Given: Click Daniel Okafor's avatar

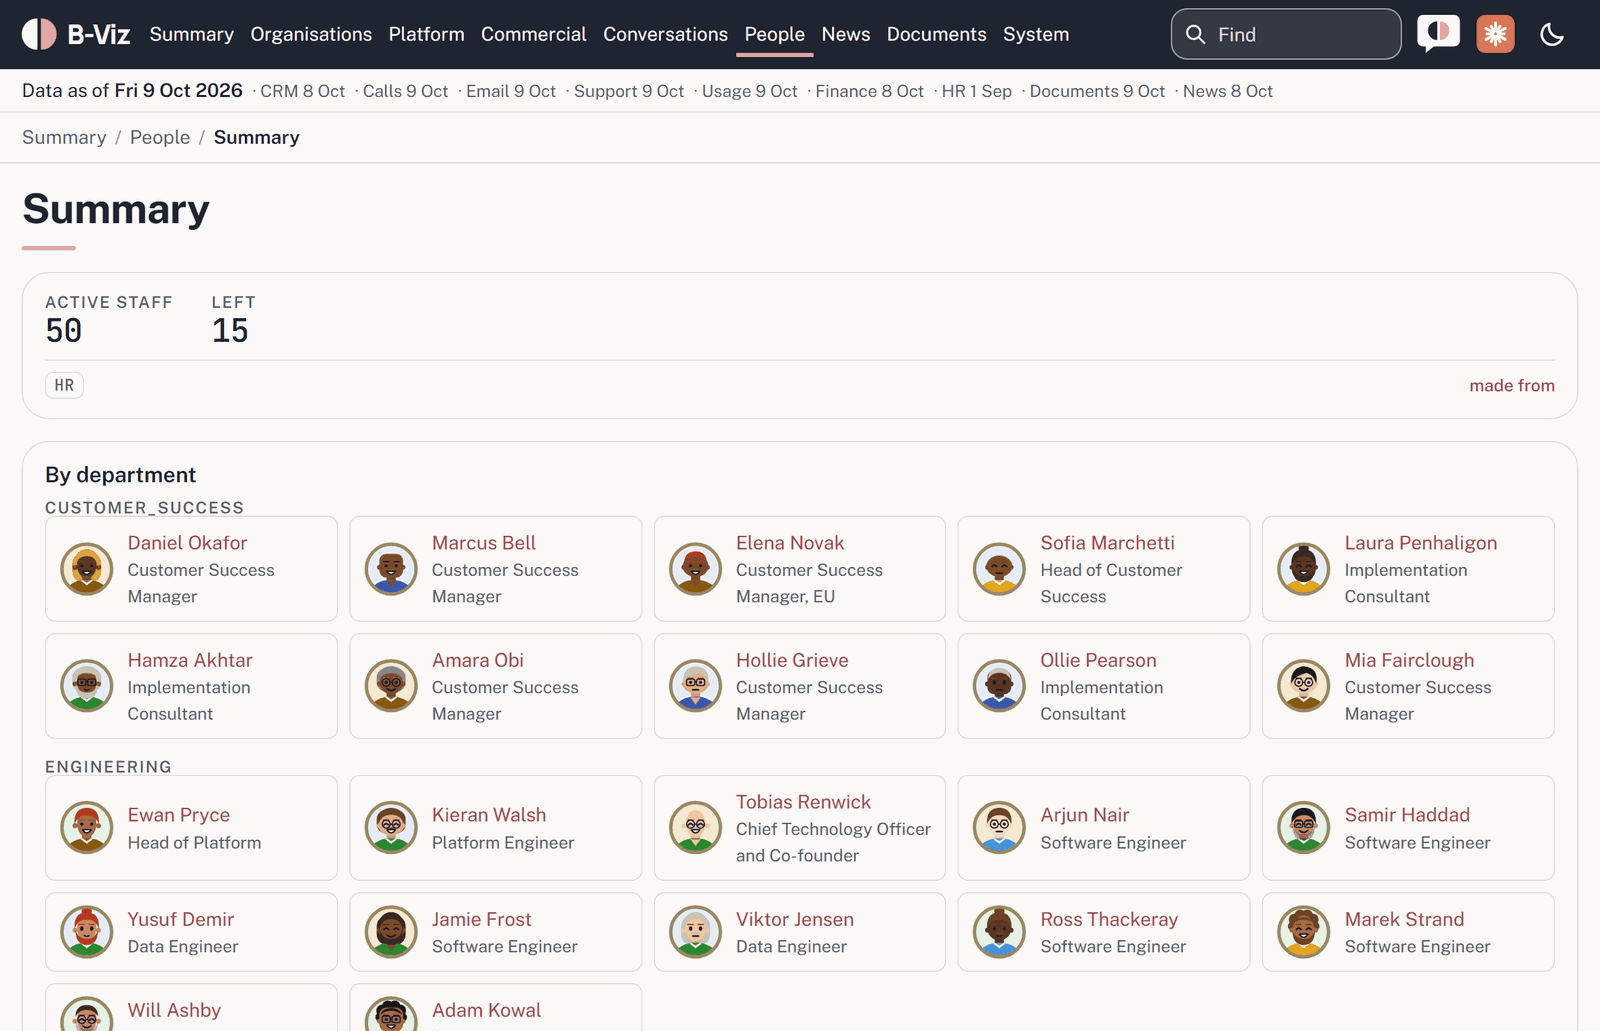Looking at the screenshot, I should point(87,569).
